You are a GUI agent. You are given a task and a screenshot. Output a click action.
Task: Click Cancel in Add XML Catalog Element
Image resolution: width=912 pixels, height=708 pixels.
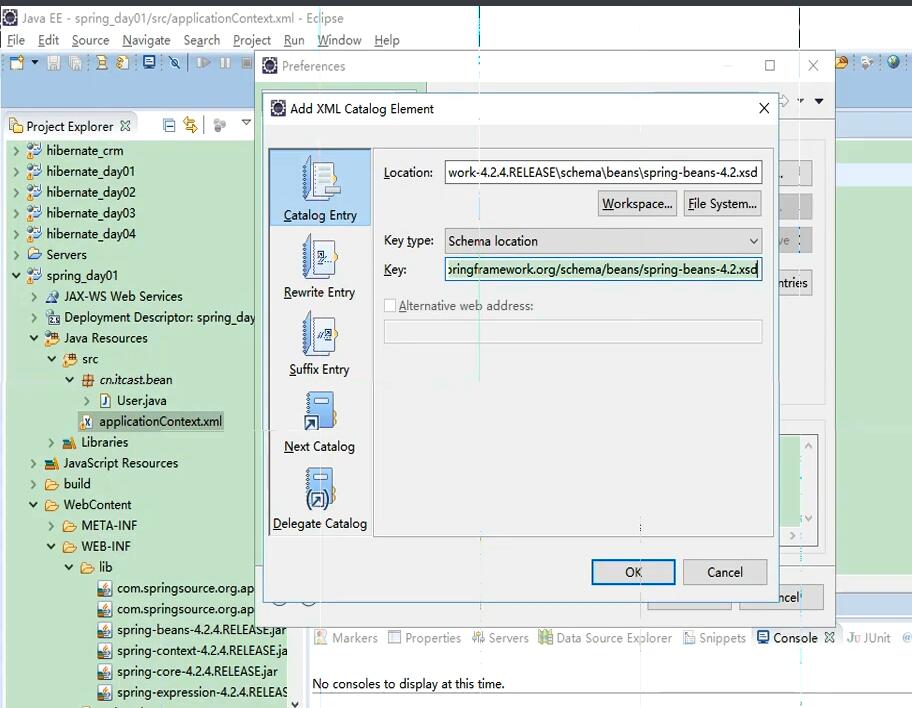(725, 572)
